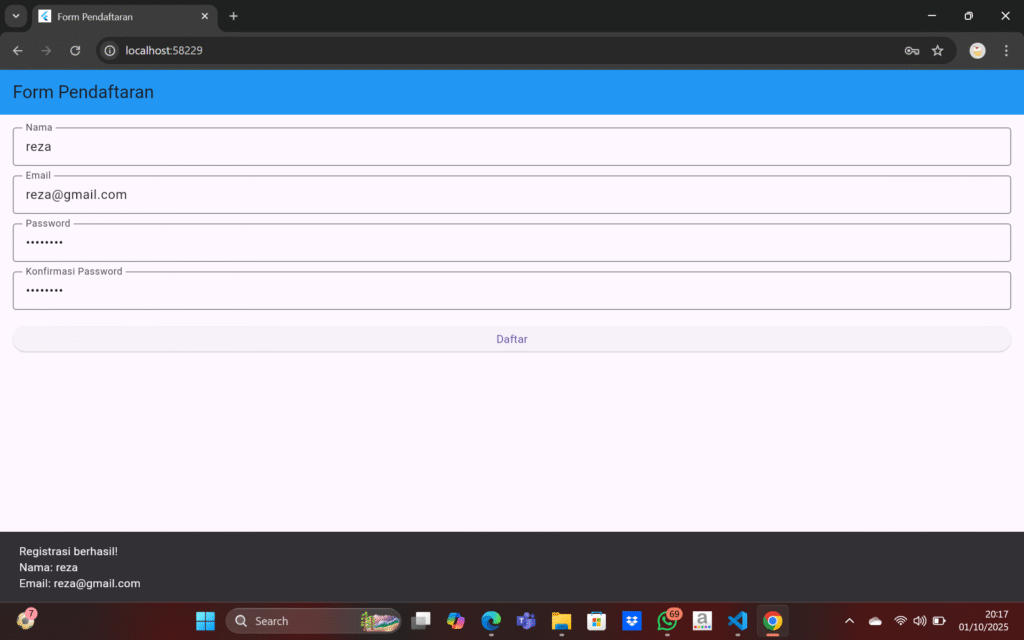Open the Chrome three-dot menu
The width and height of the screenshot is (1024, 640).
pyautogui.click(x=1006, y=51)
